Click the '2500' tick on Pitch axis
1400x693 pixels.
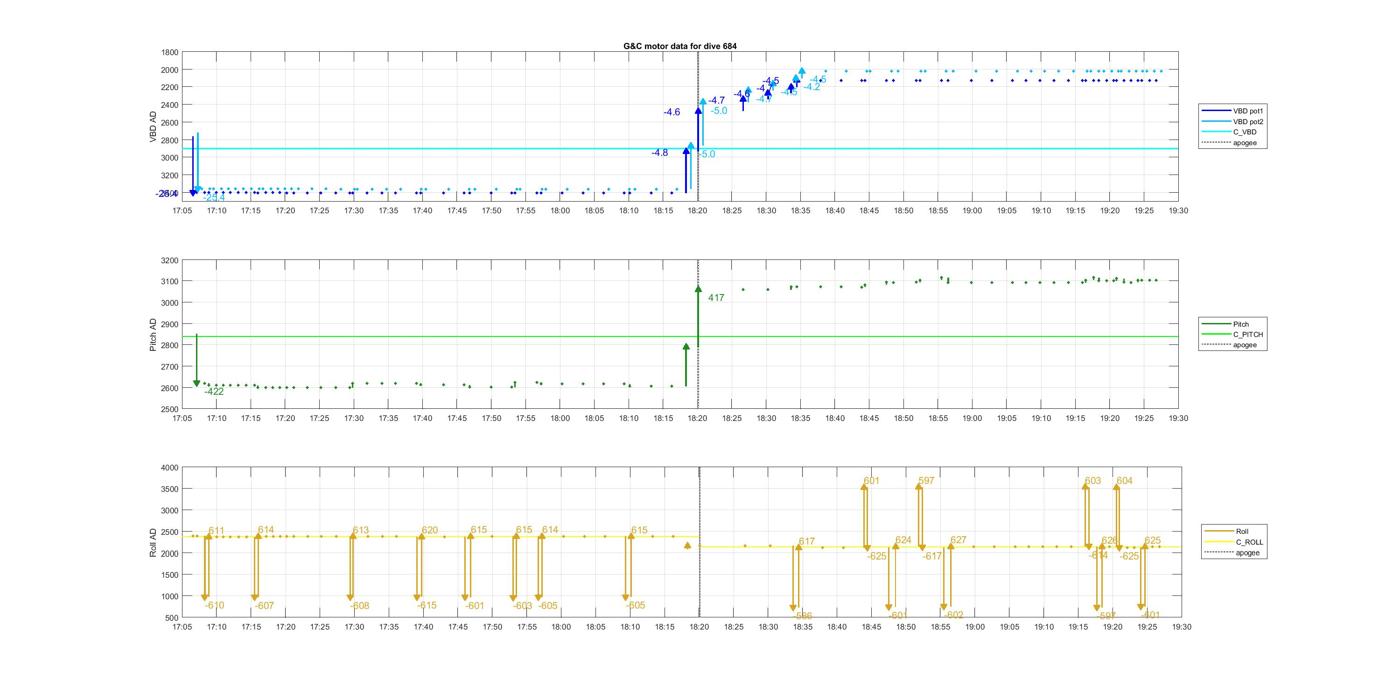point(169,409)
